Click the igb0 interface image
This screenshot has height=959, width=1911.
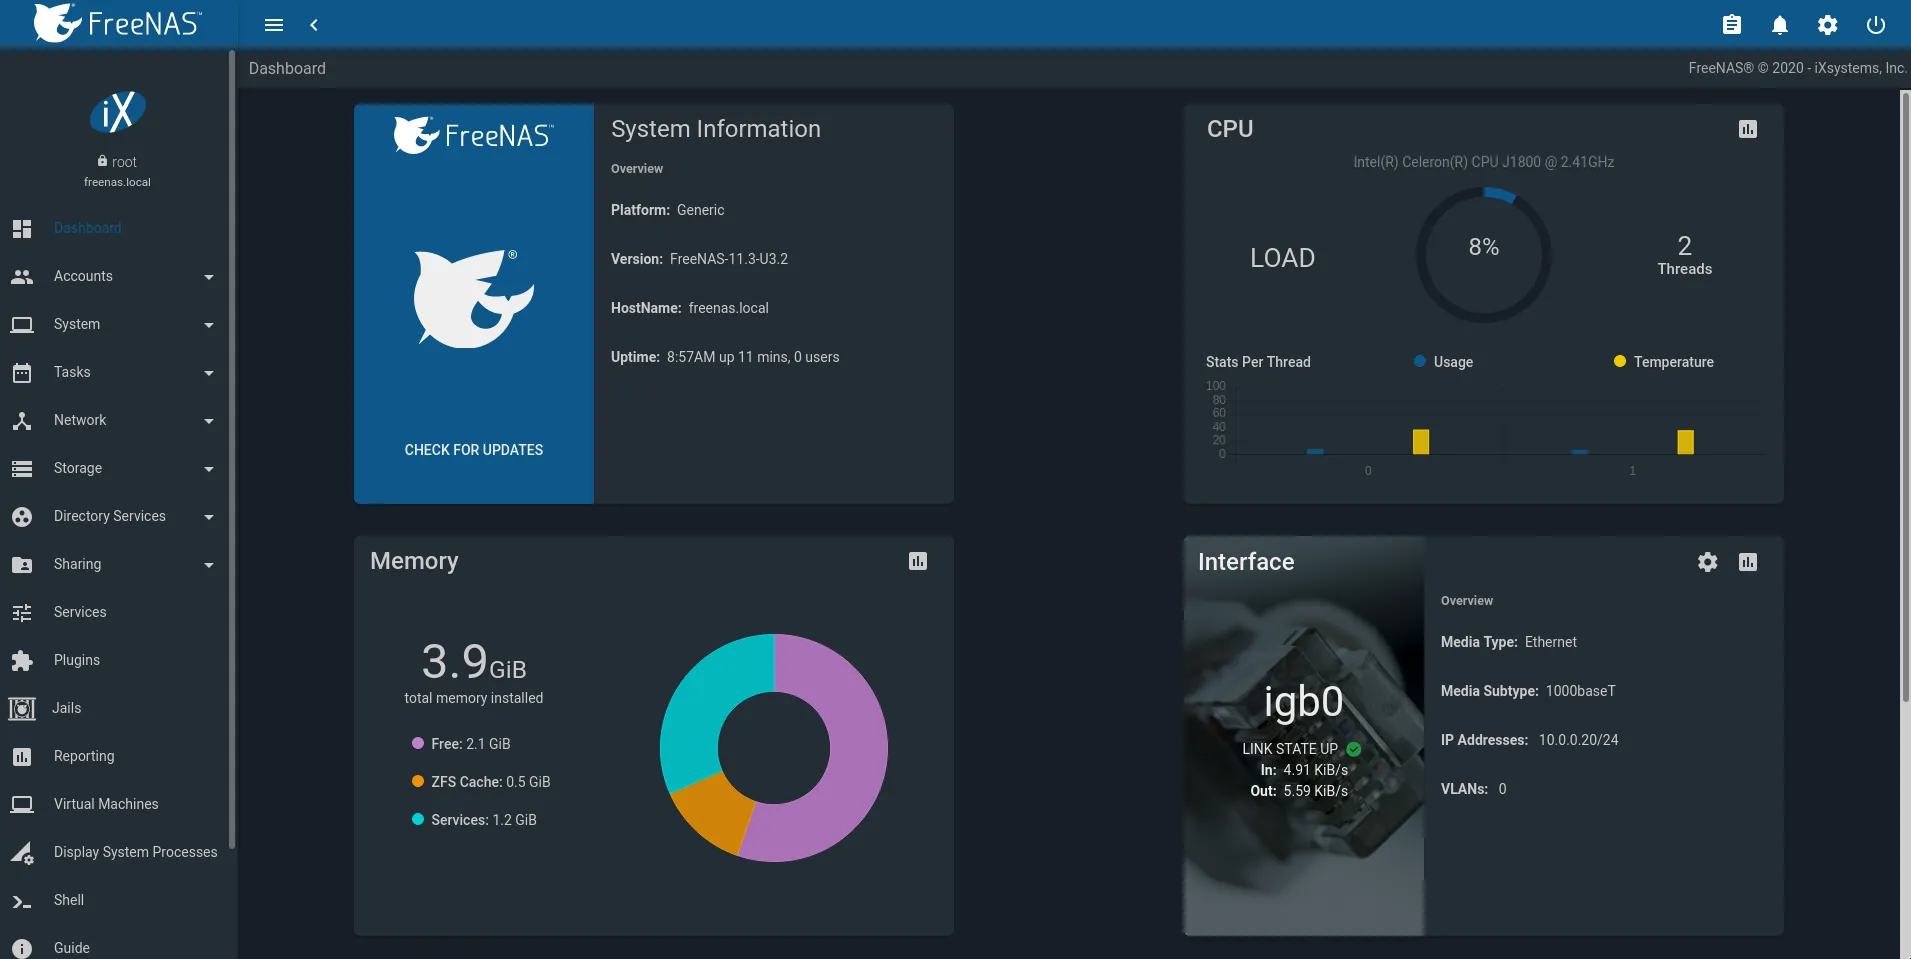tap(1304, 736)
